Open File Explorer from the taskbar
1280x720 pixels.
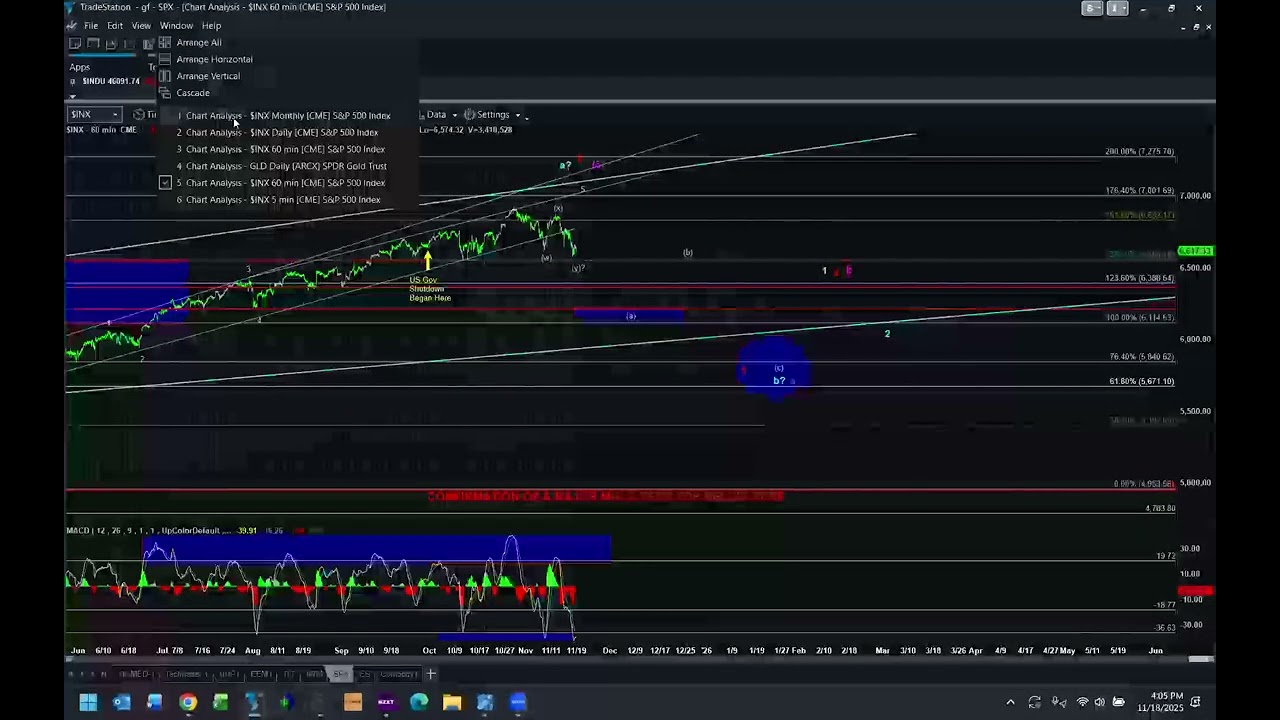click(x=452, y=702)
